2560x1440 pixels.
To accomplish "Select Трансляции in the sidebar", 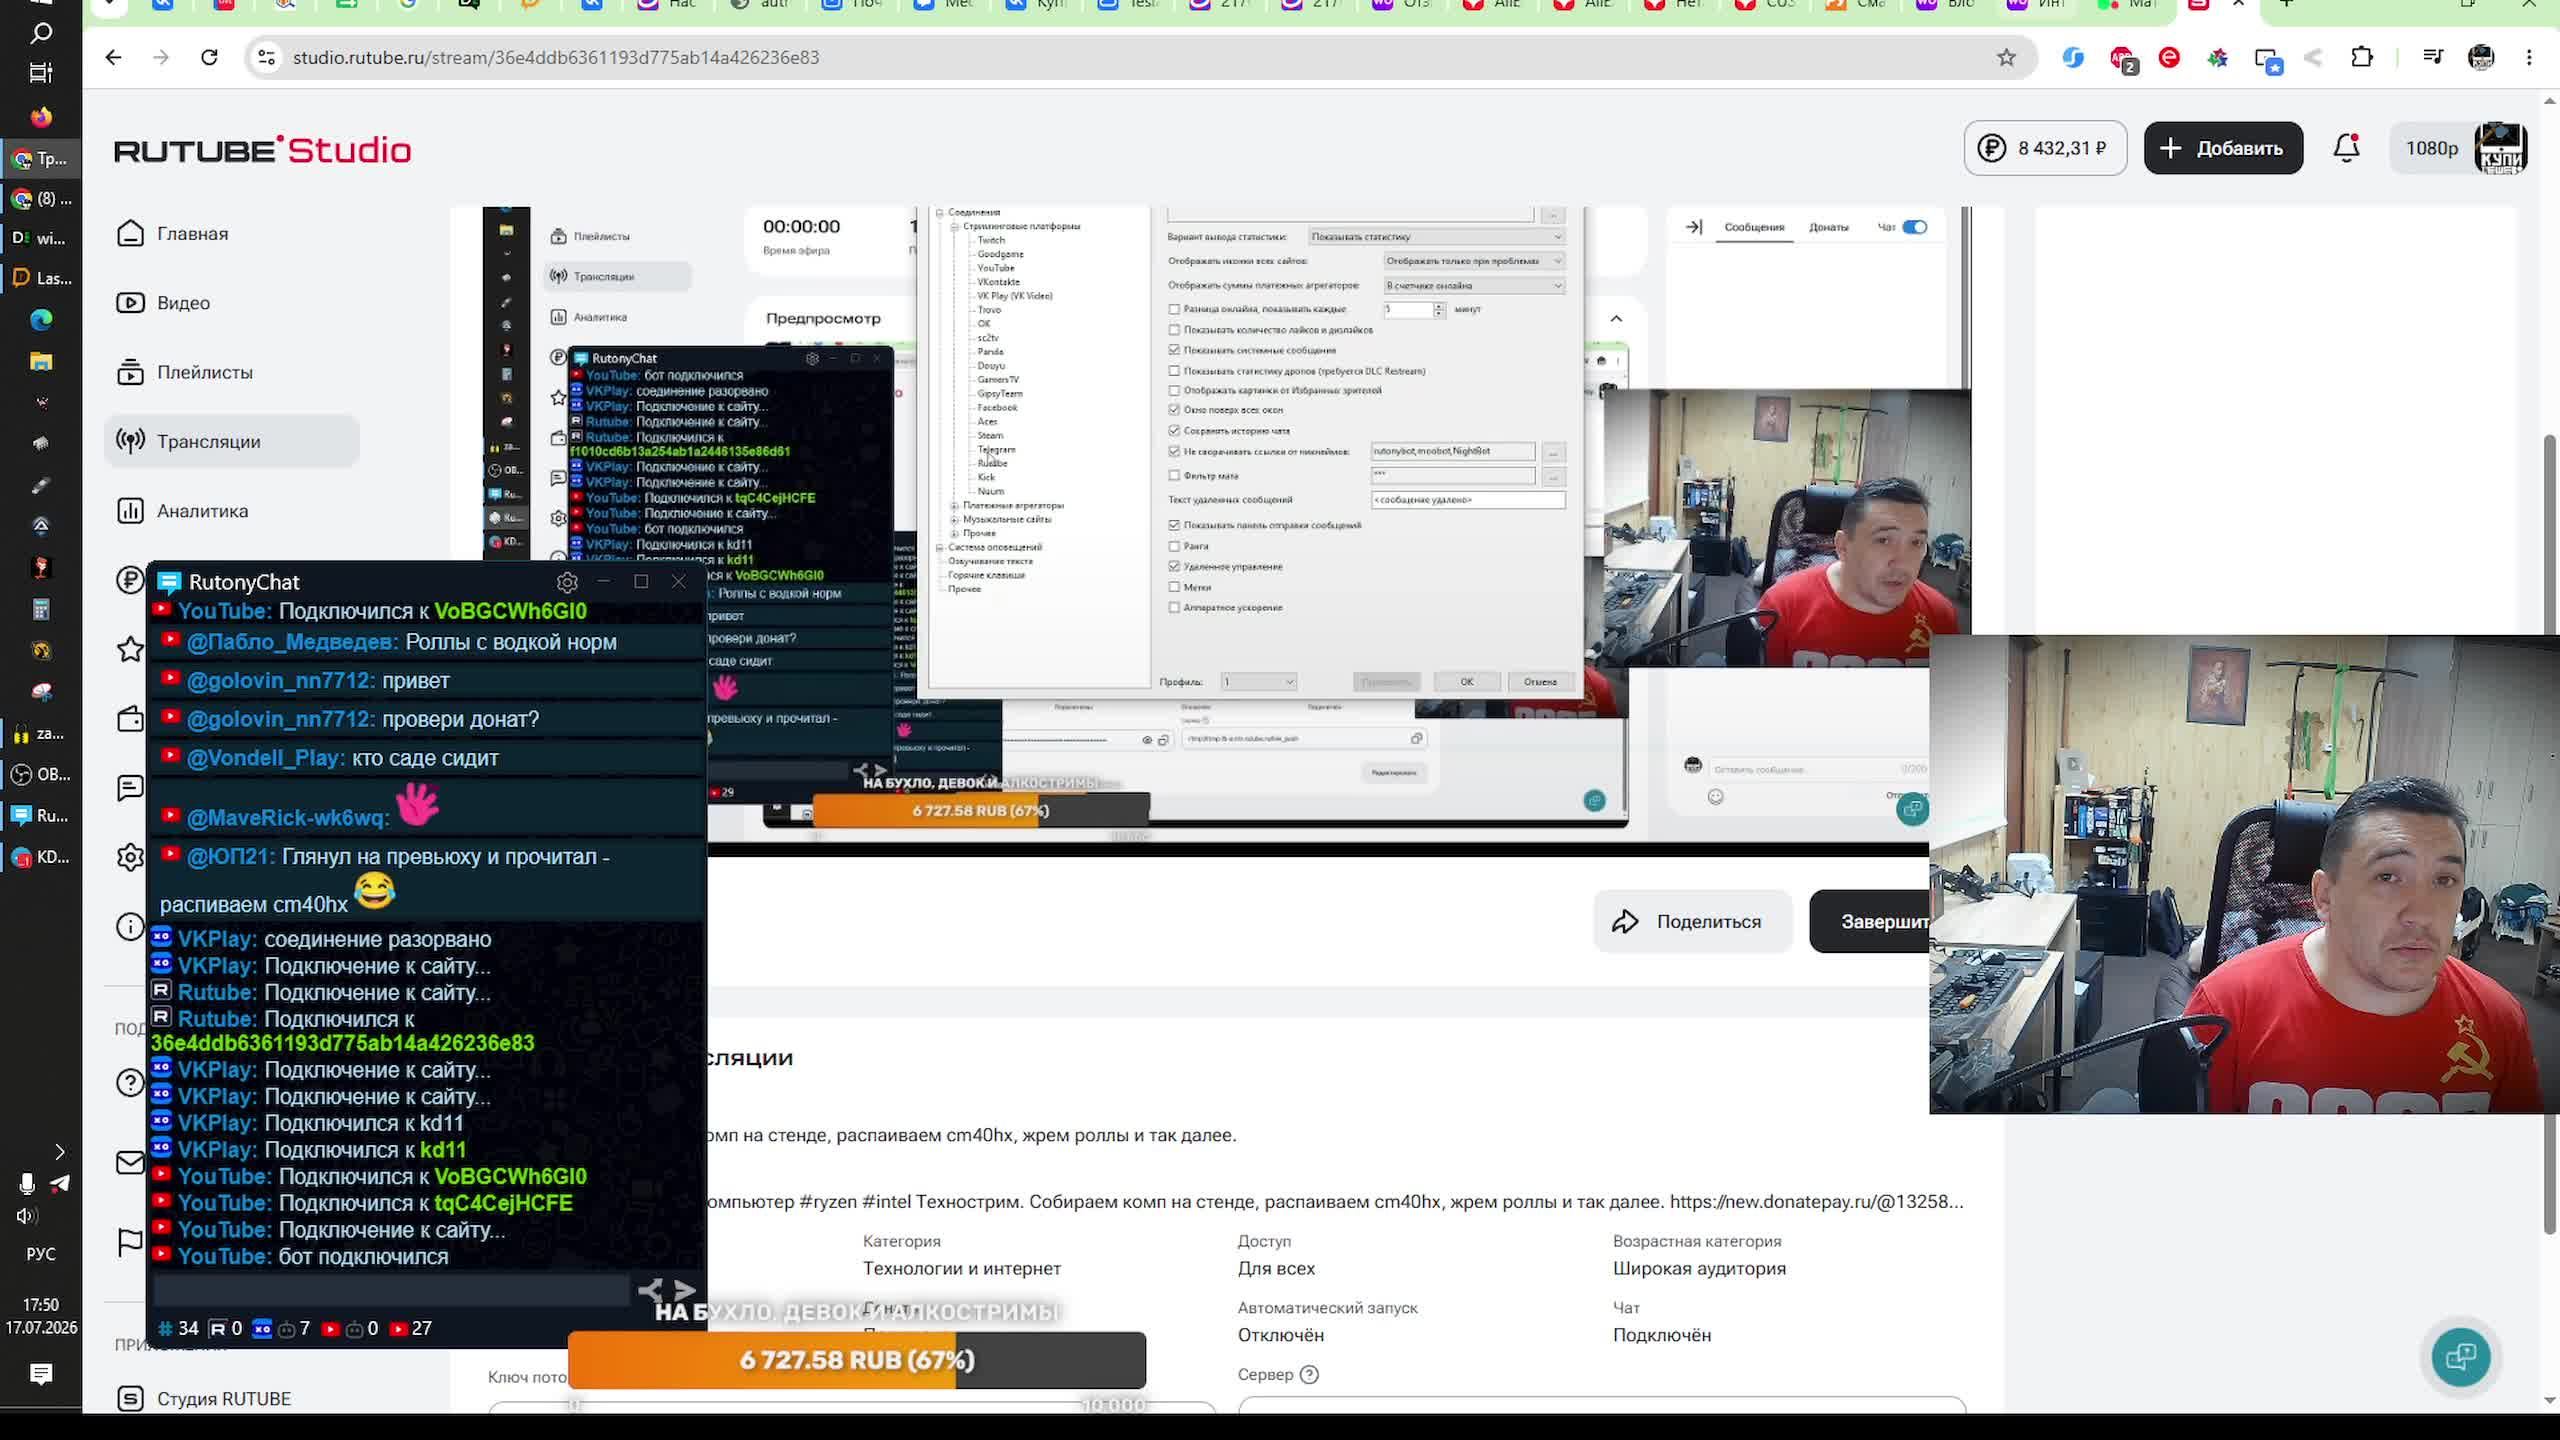I will 231,441.
